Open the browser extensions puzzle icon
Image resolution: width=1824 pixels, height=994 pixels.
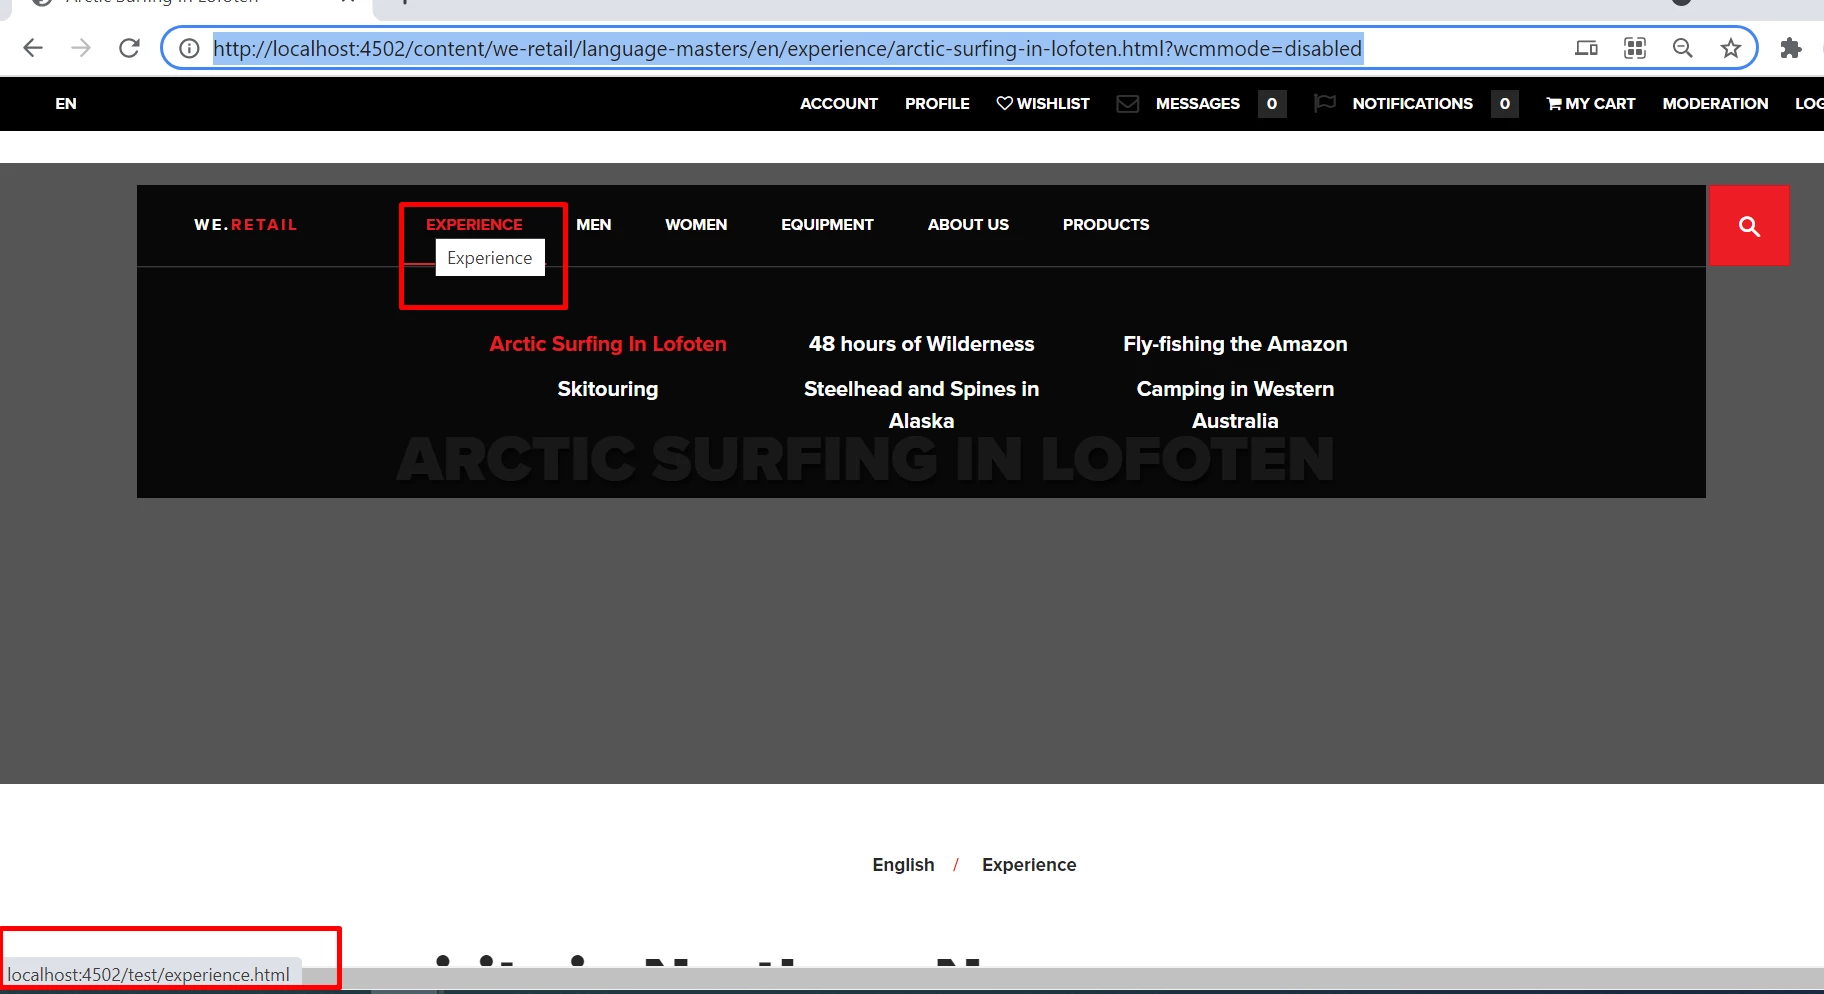click(x=1791, y=48)
